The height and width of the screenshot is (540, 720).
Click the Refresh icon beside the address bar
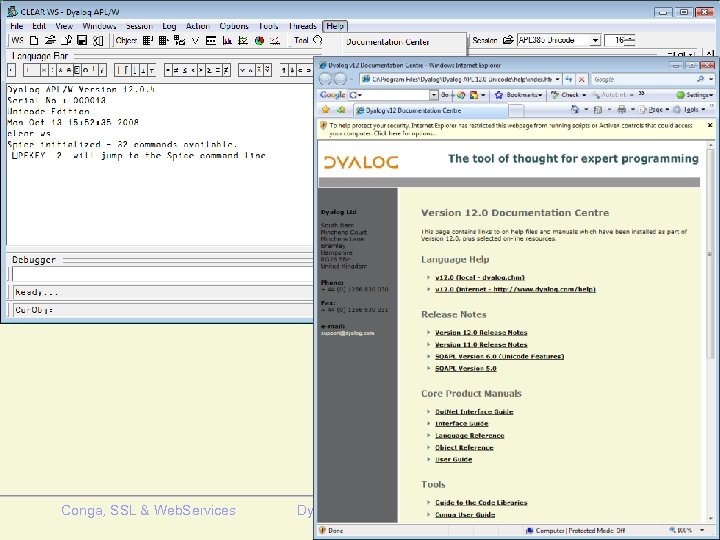568,79
